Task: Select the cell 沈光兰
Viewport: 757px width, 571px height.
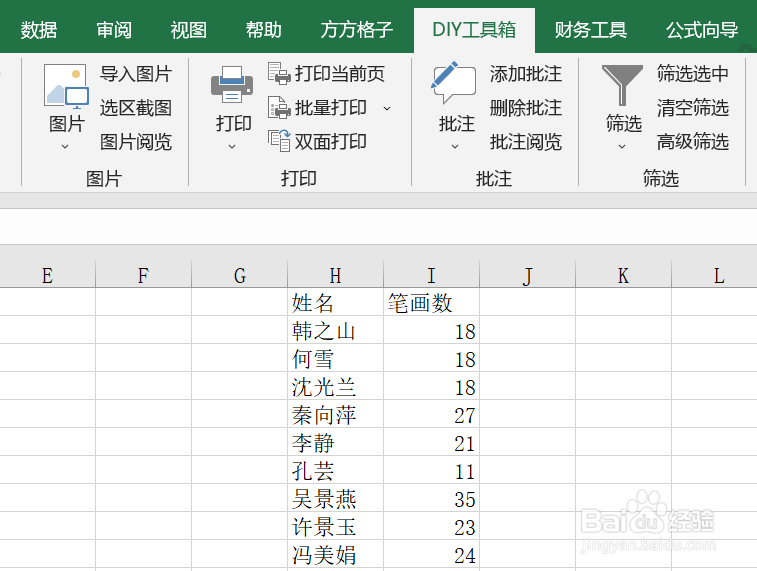Action: tap(336, 386)
